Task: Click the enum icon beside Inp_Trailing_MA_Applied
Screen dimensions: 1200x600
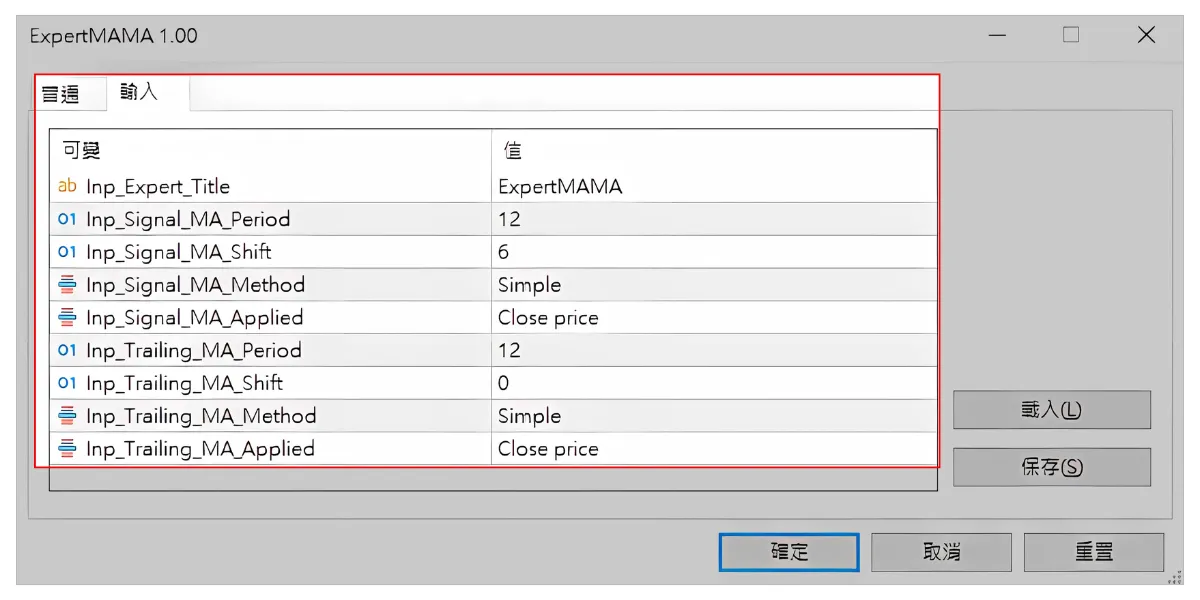Action: pyautogui.click(x=67, y=449)
